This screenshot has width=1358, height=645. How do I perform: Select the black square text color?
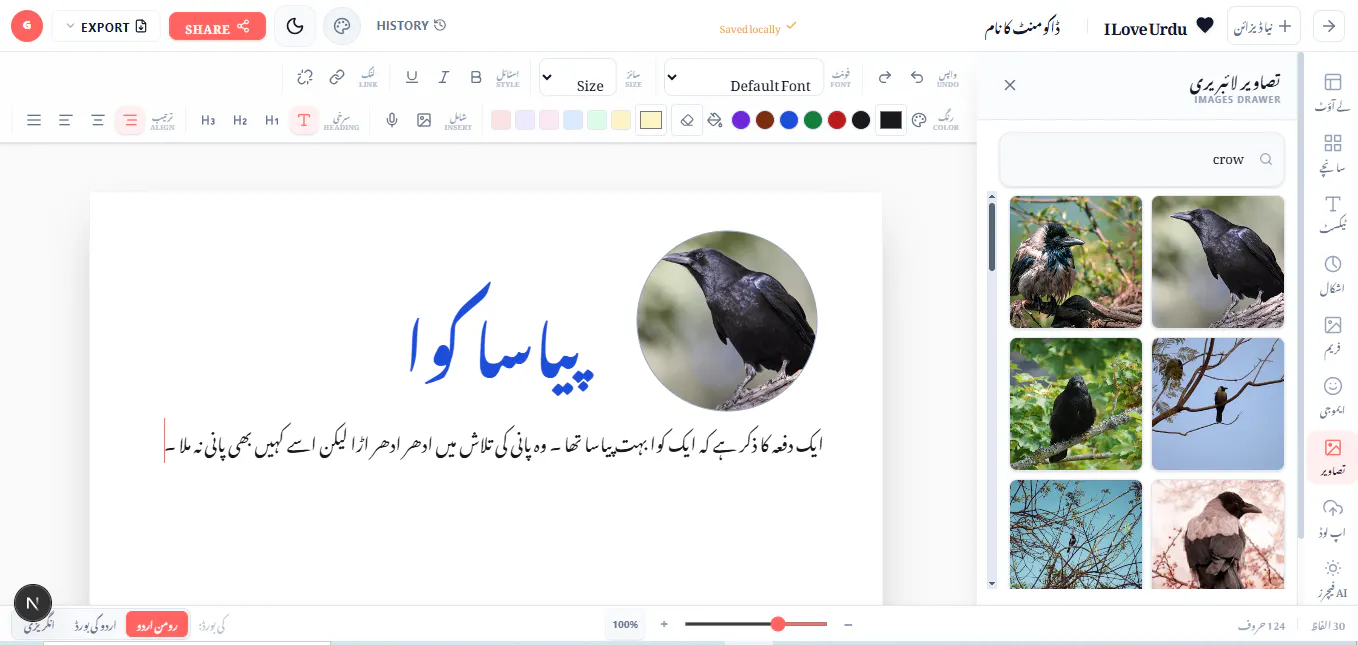890,120
